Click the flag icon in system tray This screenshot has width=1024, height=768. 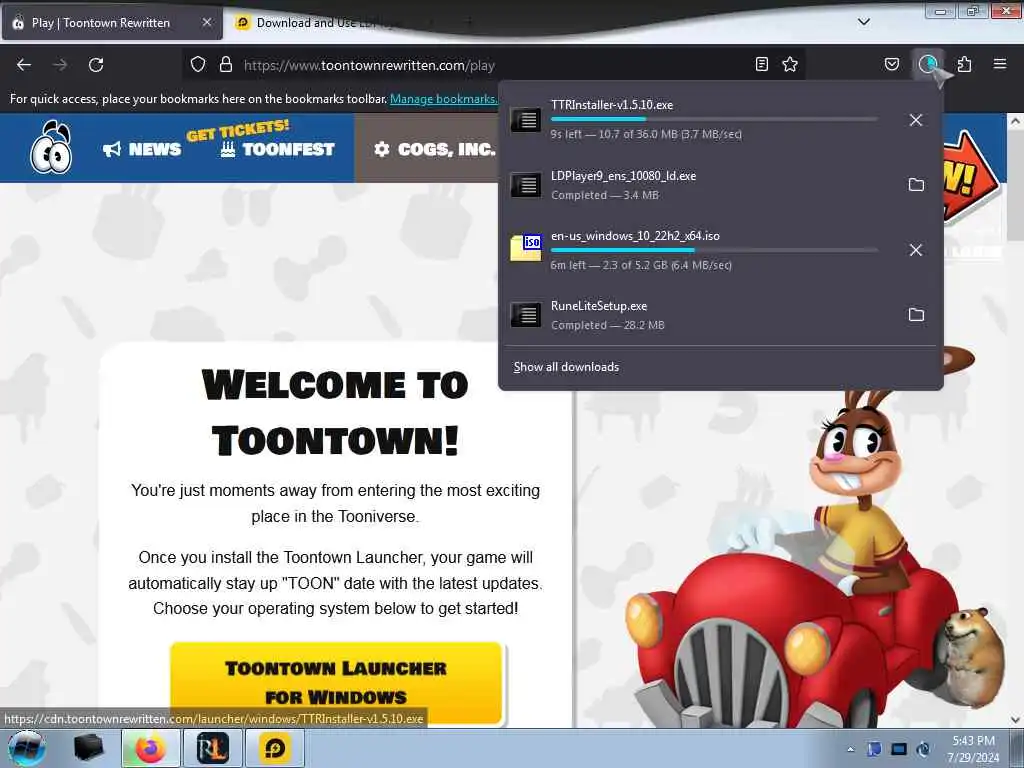(874, 749)
